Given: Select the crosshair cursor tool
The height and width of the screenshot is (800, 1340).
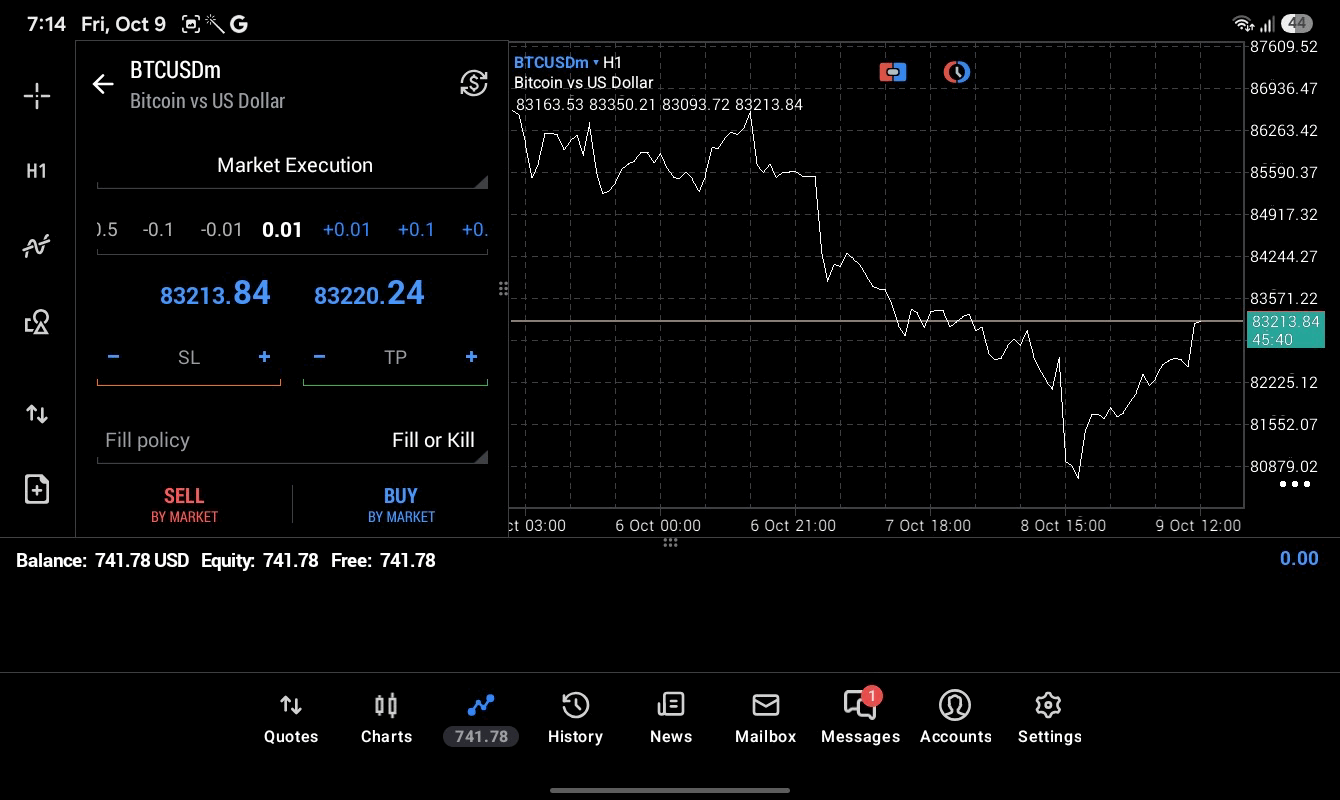Looking at the screenshot, I should pyautogui.click(x=37, y=96).
